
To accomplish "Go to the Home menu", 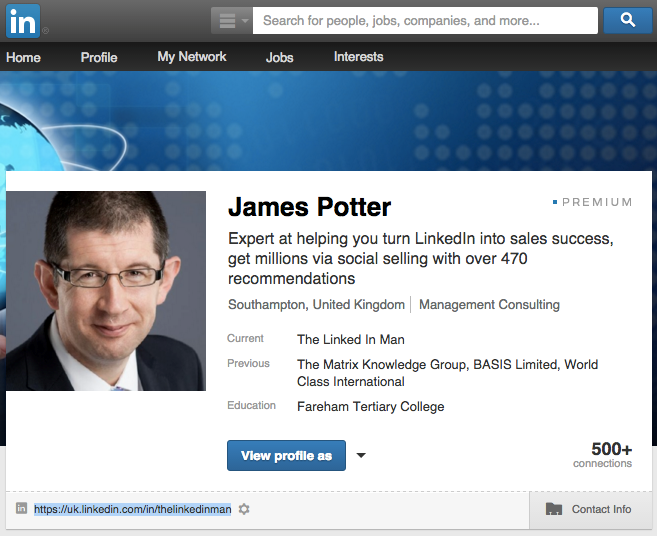I will [23, 57].
